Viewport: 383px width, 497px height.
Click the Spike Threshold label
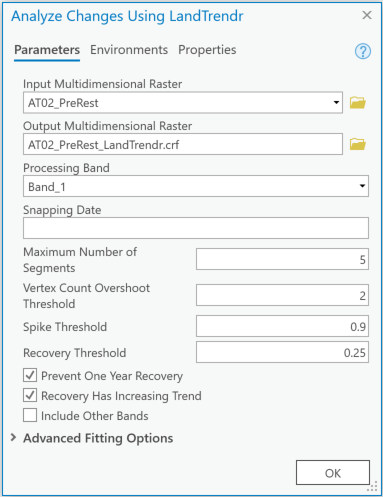pos(65,327)
